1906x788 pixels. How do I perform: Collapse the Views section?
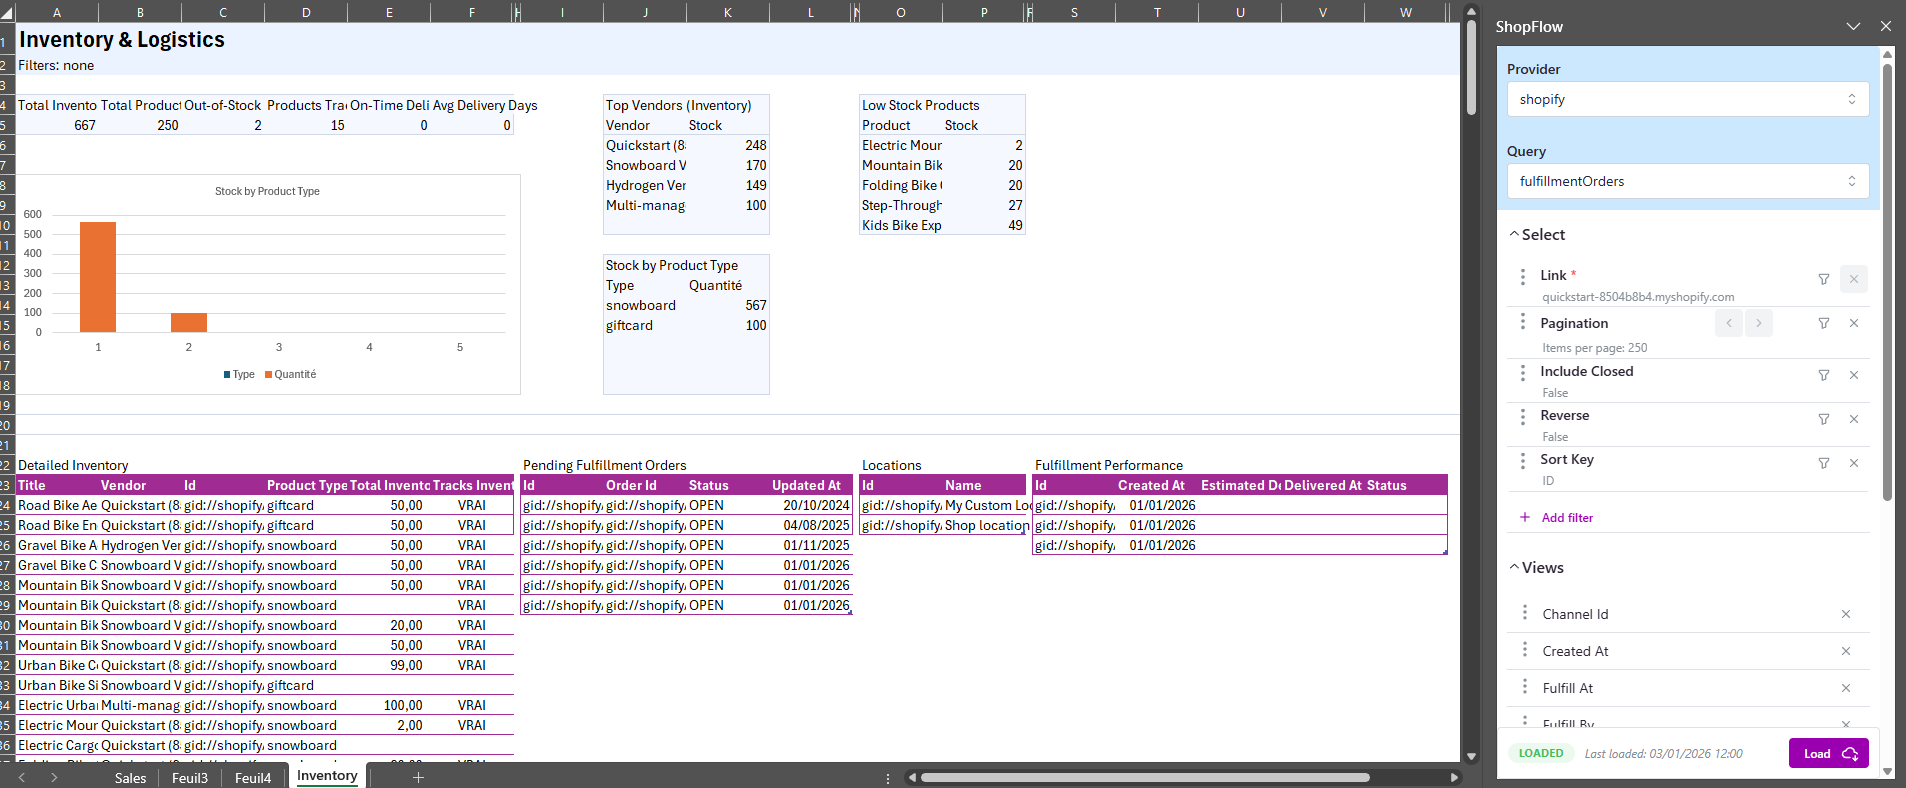click(1537, 568)
